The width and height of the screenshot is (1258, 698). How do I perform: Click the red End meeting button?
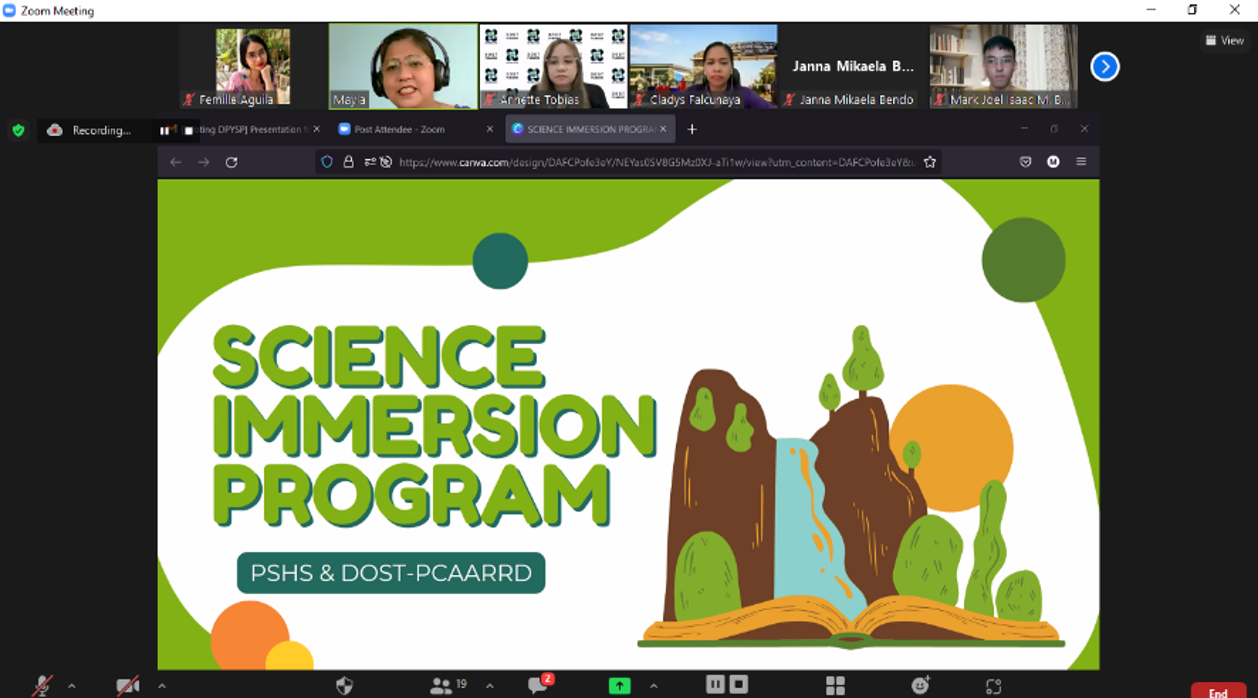1218,691
